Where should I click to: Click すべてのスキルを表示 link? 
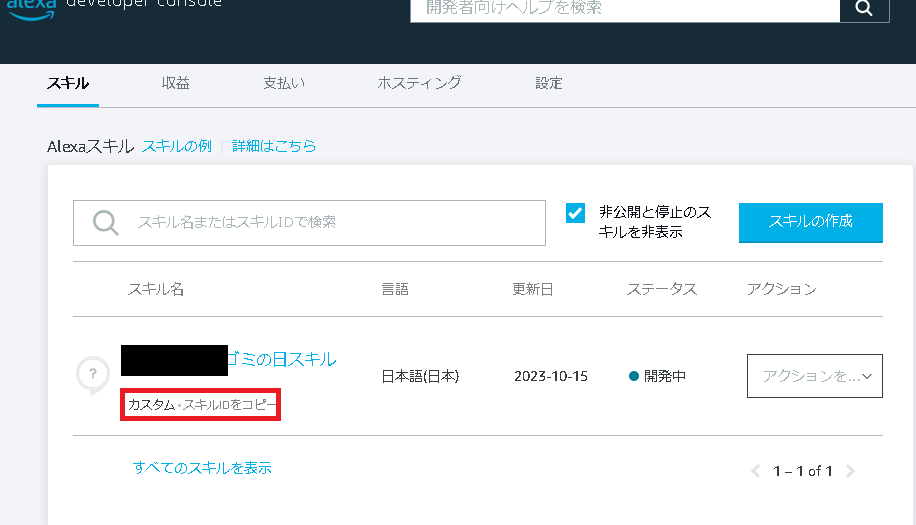click(x=202, y=468)
